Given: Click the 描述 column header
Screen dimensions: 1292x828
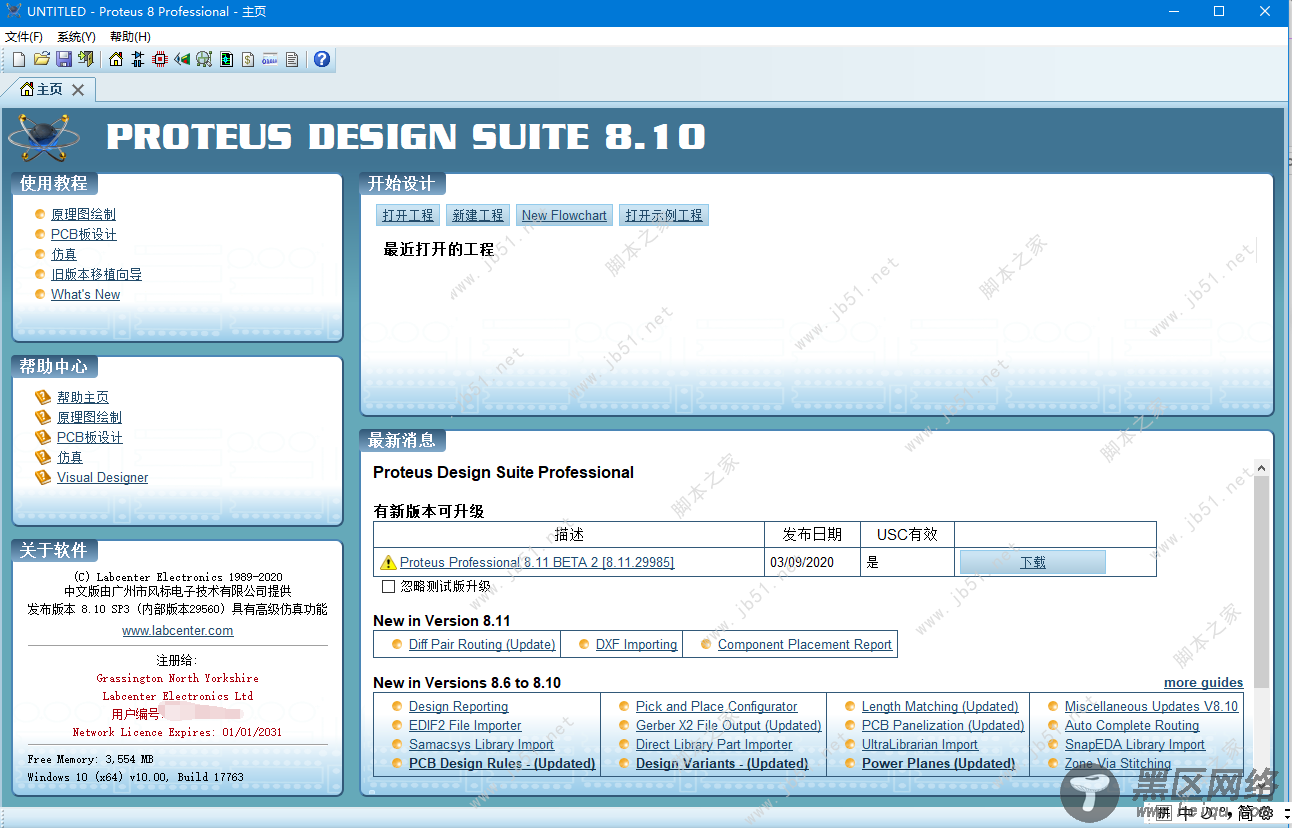Looking at the screenshot, I should click(569, 535).
